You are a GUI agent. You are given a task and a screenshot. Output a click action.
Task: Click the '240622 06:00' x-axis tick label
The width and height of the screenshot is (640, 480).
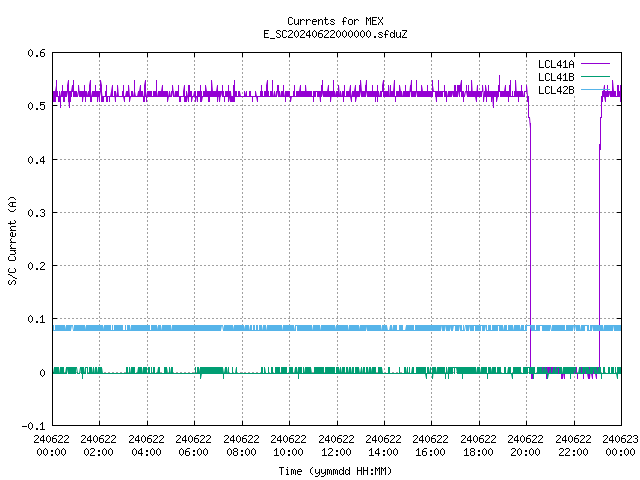(x=193, y=446)
